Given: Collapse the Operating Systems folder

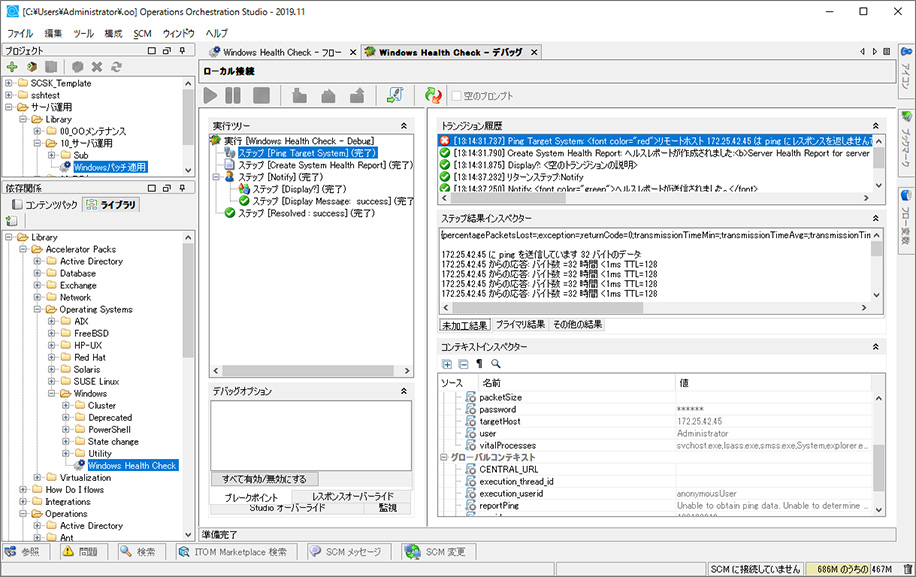Looking at the screenshot, I should point(37,310).
